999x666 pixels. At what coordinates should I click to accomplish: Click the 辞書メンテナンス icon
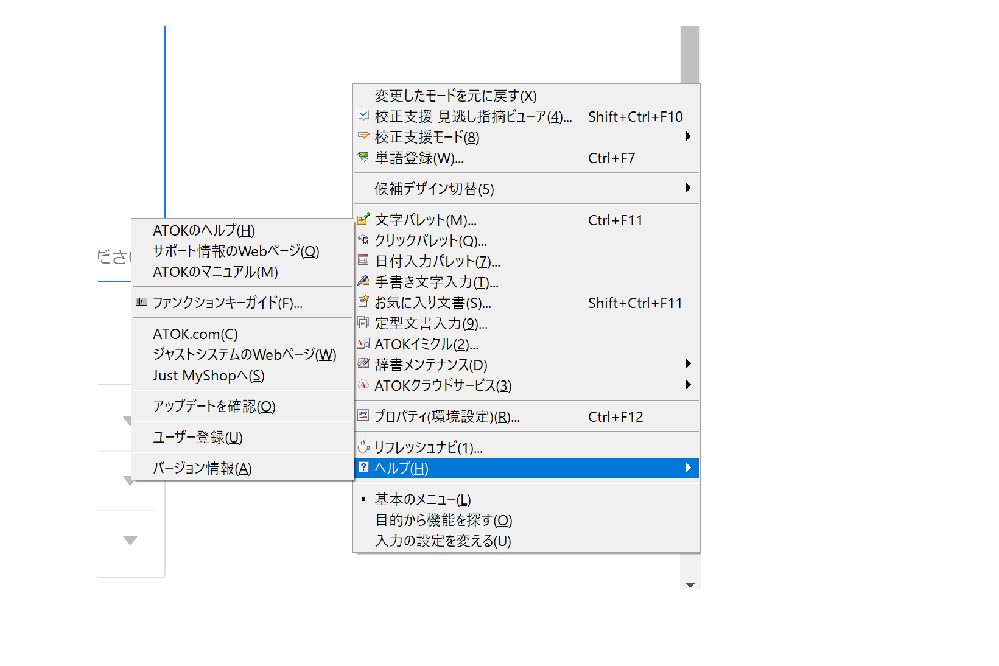pyautogui.click(x=364, y=364)
